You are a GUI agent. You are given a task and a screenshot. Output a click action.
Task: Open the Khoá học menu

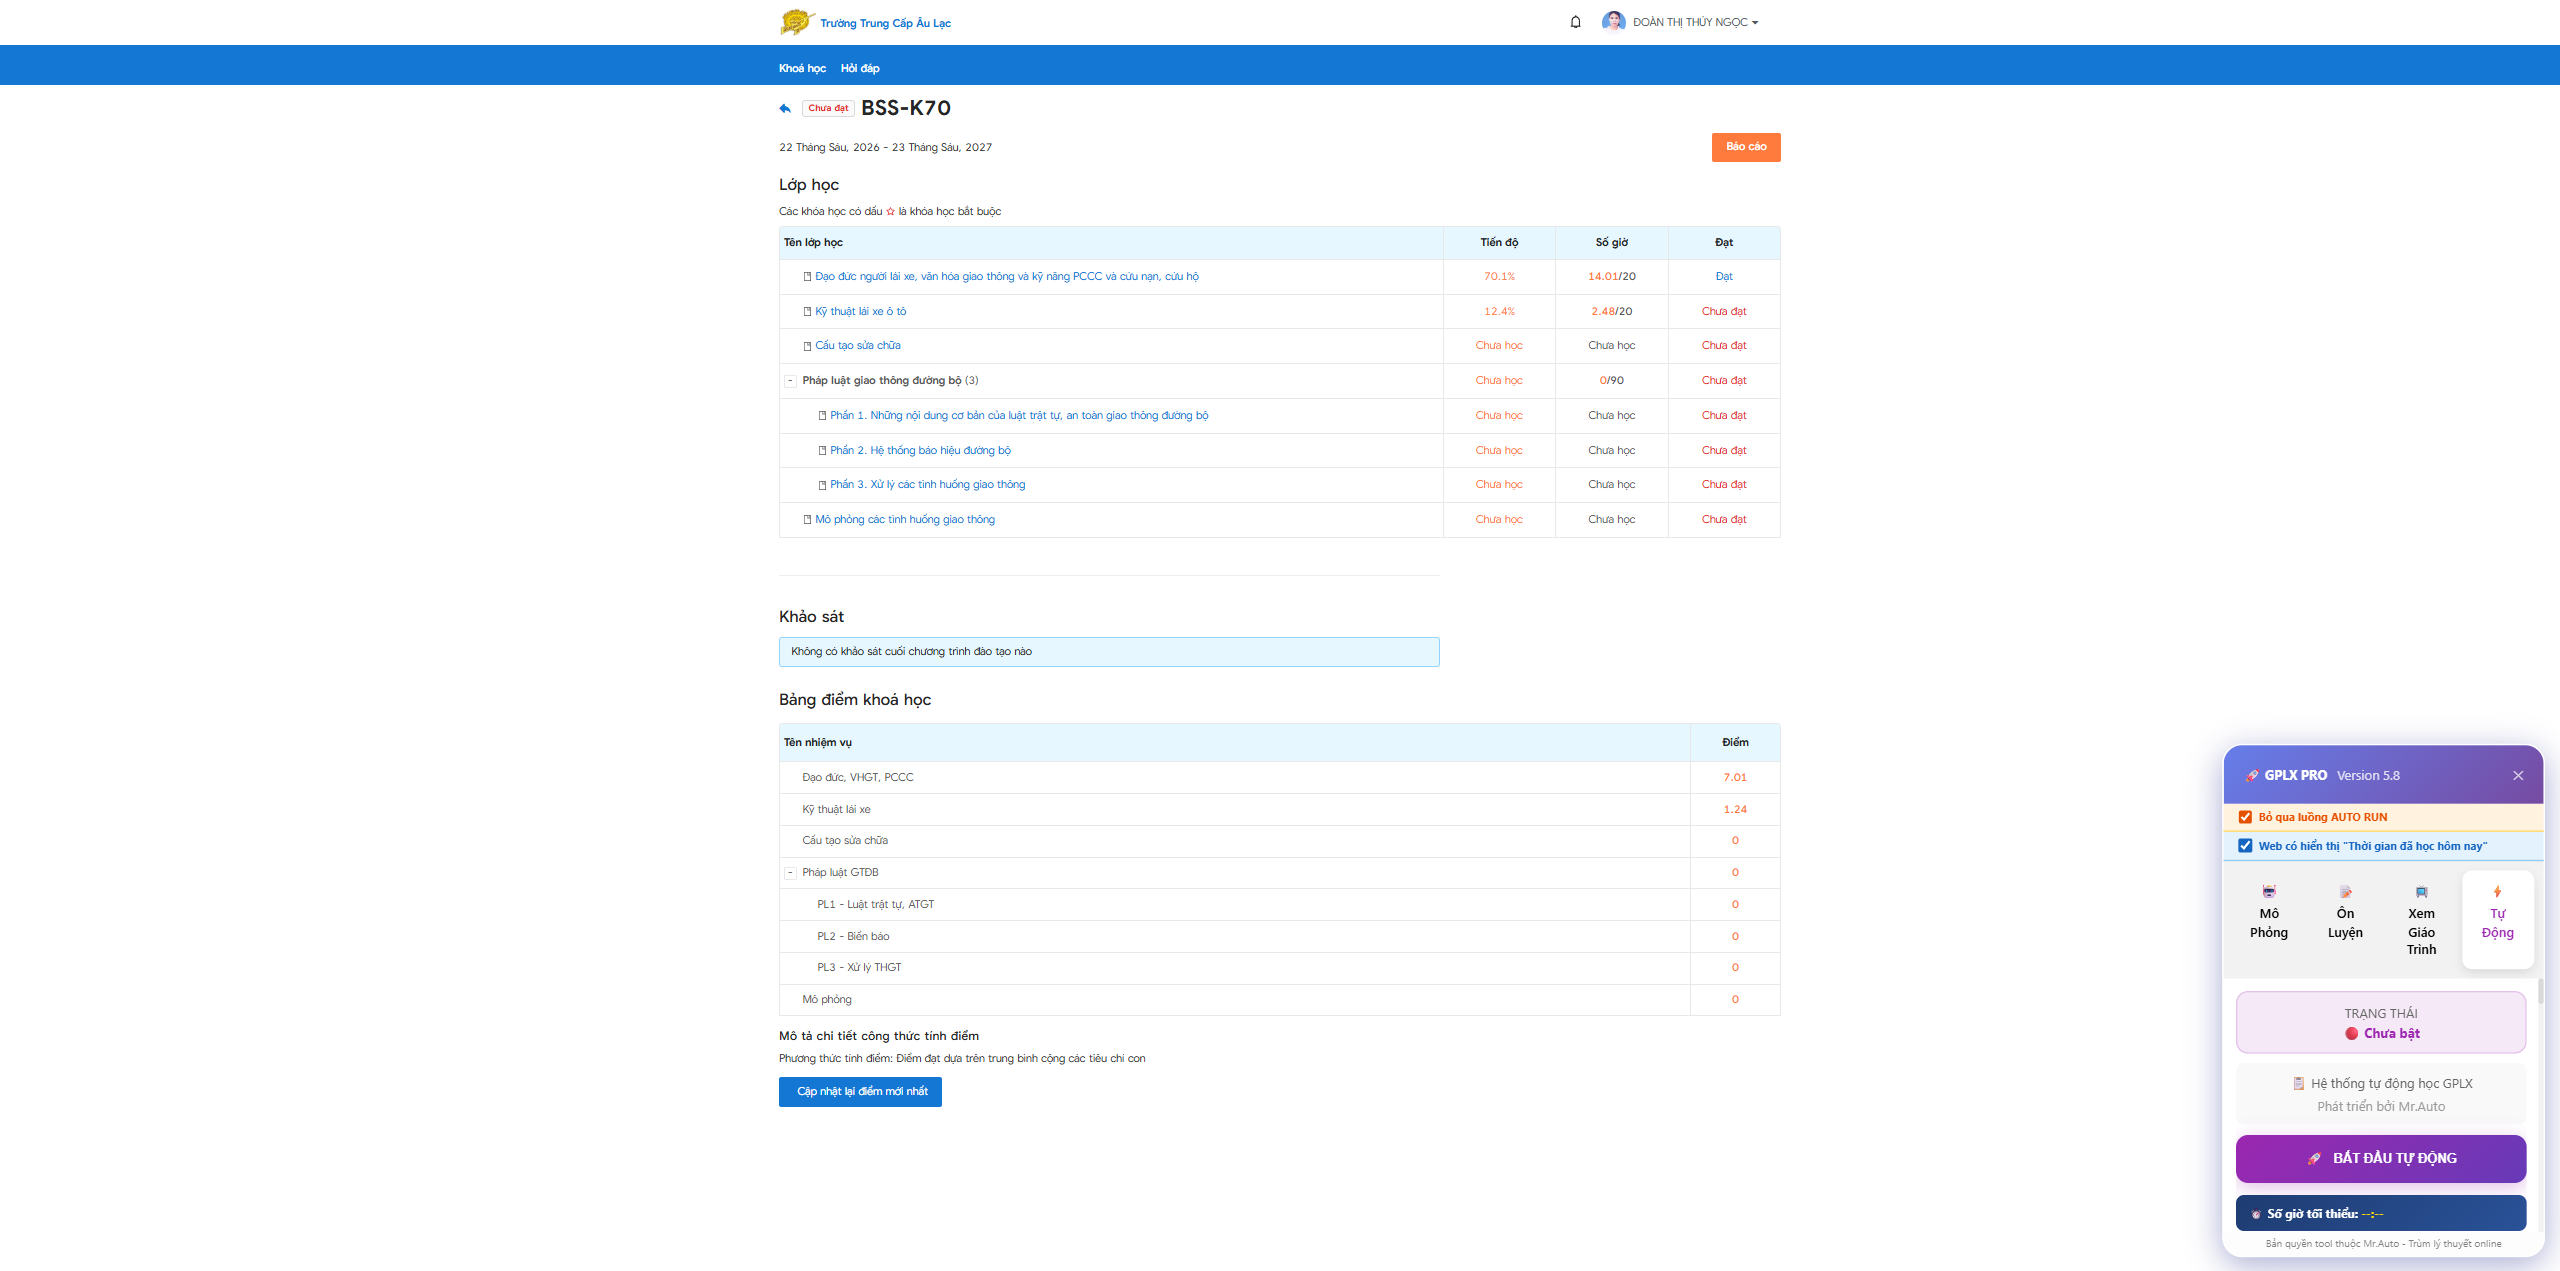pyautogui.click(x=802, y=68)
